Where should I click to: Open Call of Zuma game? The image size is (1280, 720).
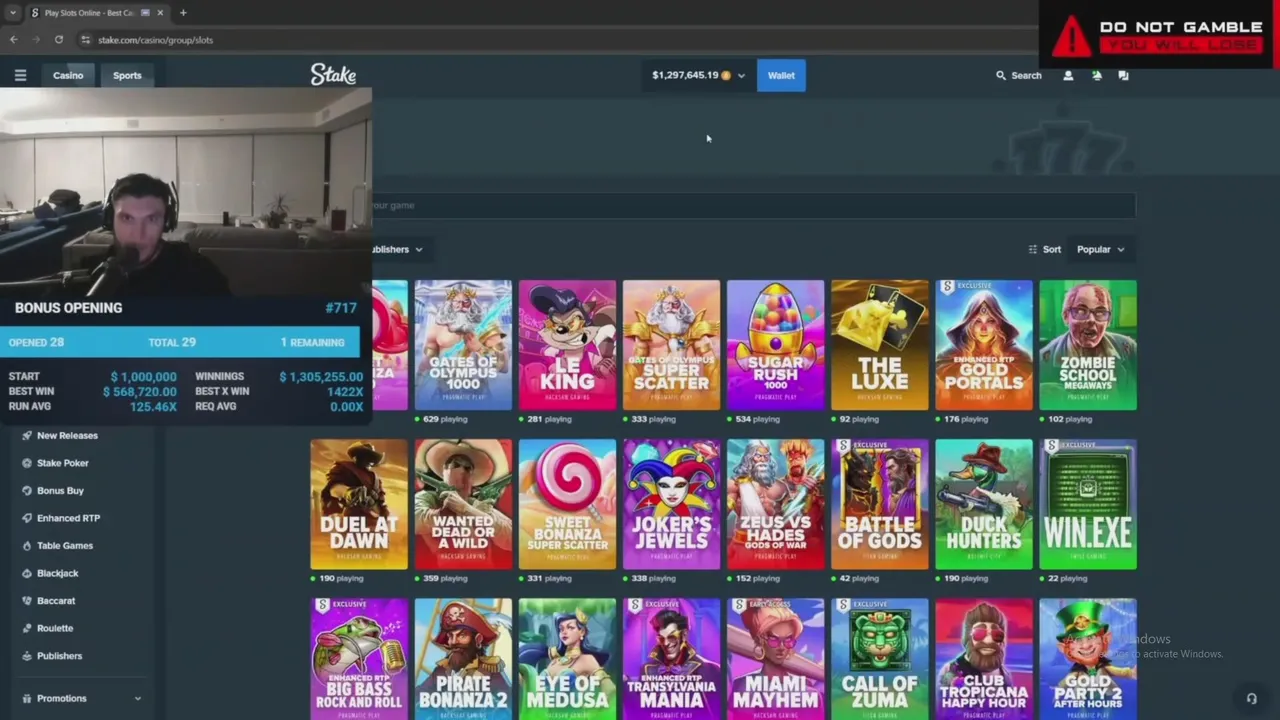pos(879,659)
